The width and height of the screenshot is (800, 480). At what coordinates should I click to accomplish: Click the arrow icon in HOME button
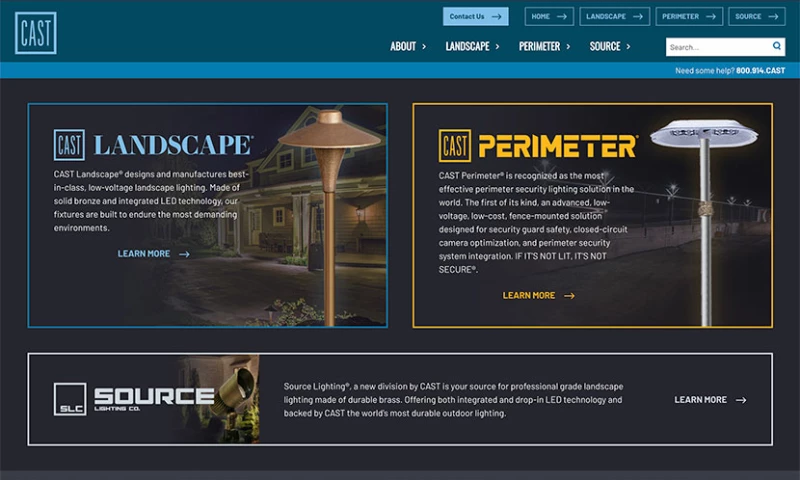point(562,17)
